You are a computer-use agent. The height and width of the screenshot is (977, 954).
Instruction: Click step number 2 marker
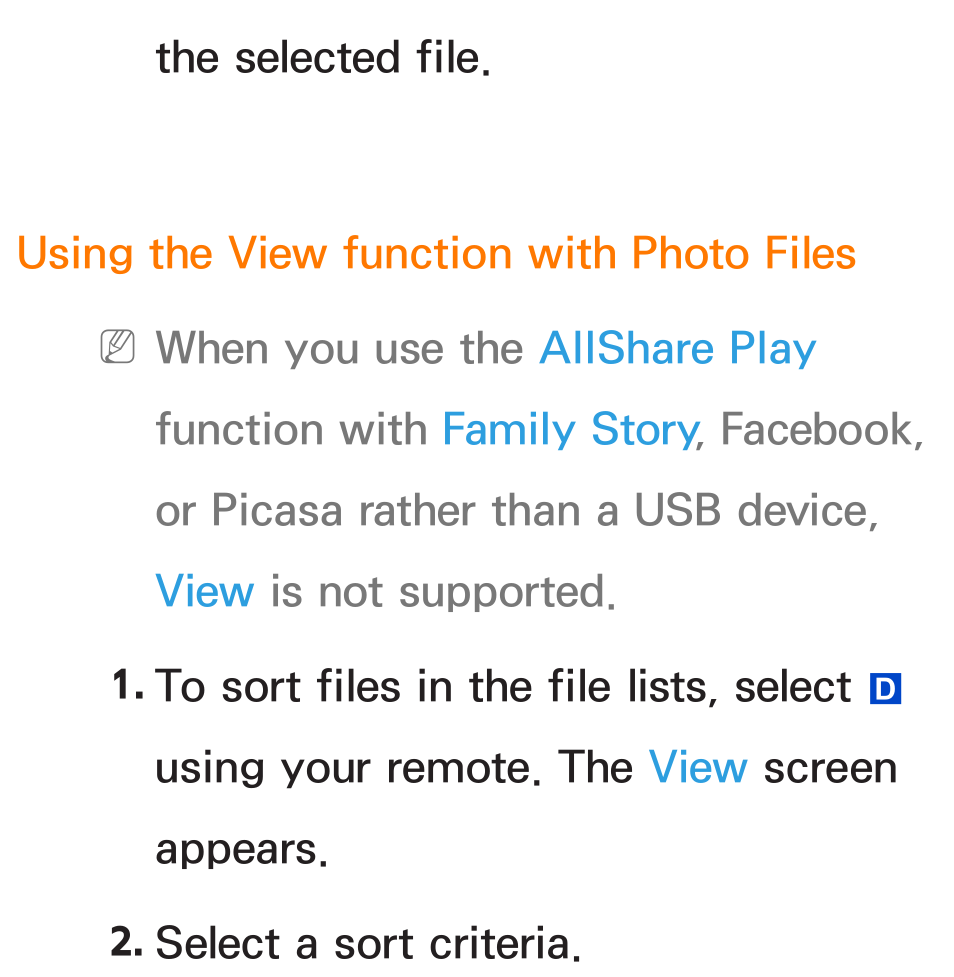pos(126,941)
